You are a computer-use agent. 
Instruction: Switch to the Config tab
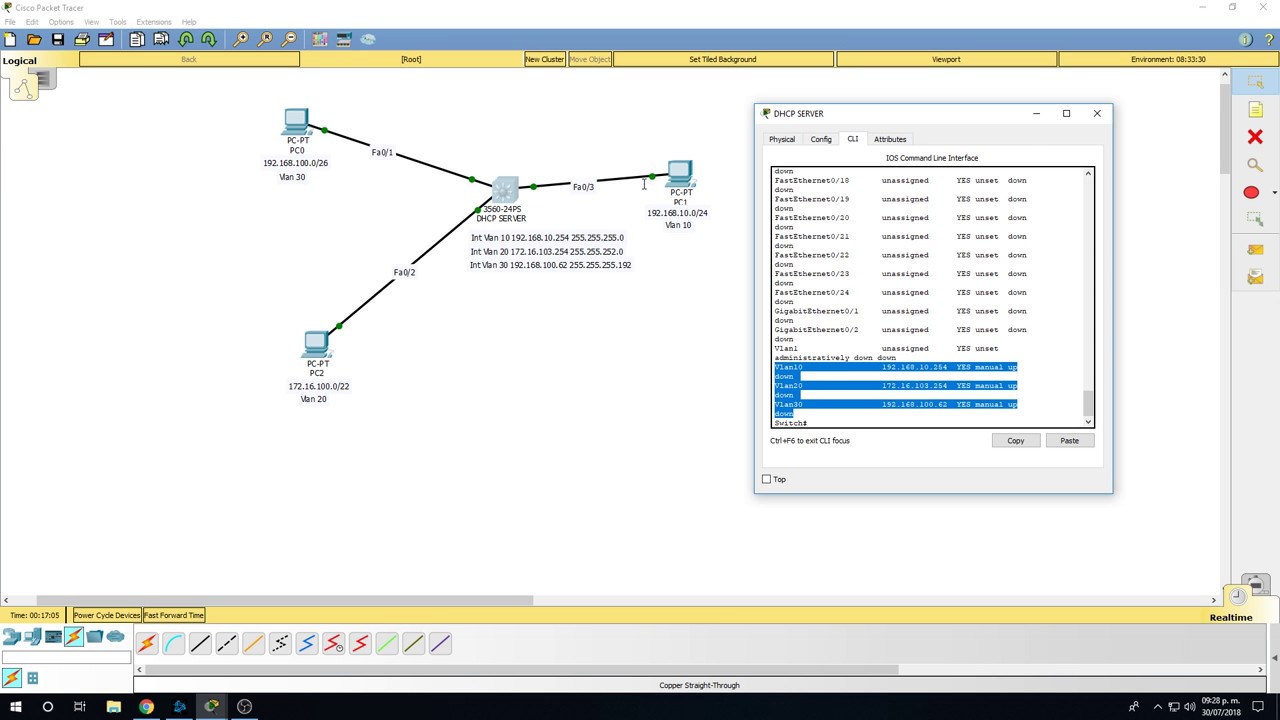coord(821,139)
